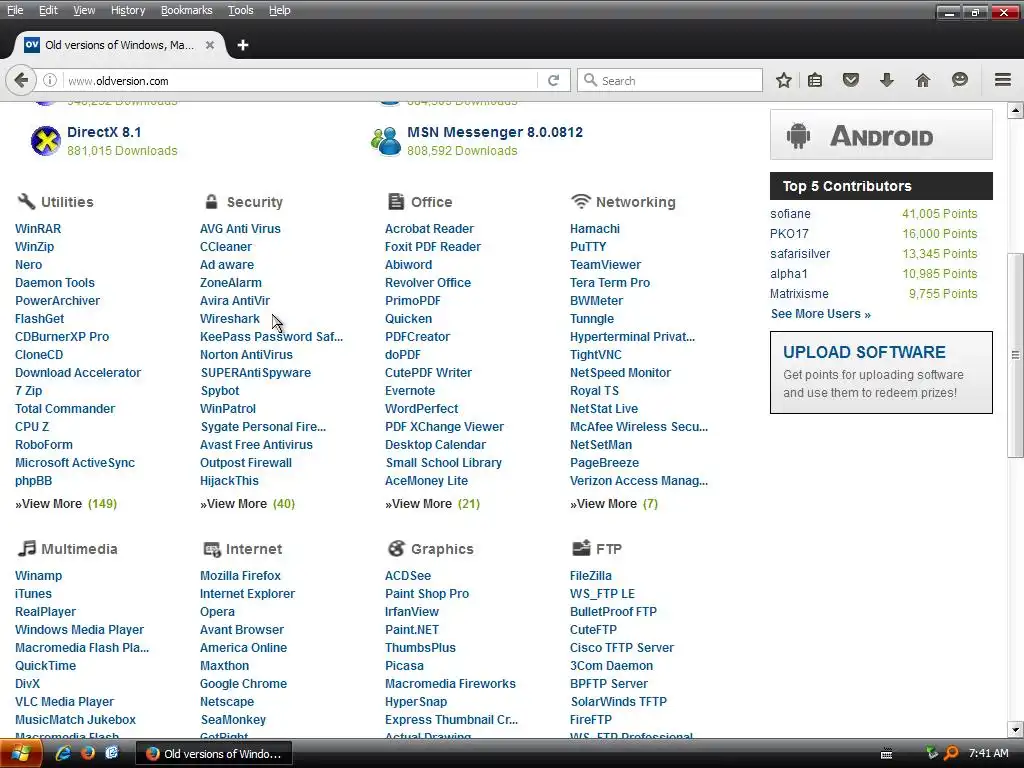Expand Office with View More (21)
Image resolution: width=1024 pixels, height=768 pixels.
click(432, 504)
